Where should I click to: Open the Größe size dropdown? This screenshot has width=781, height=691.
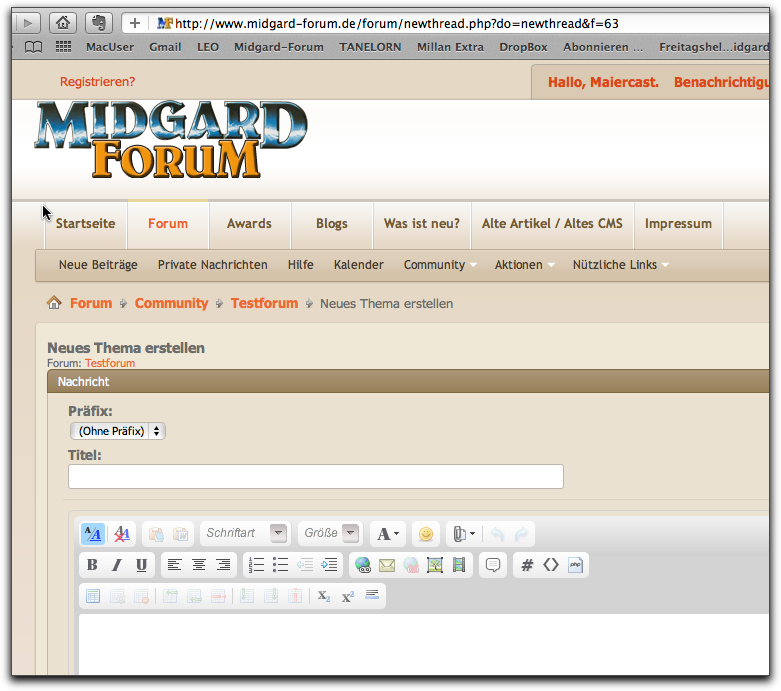[x=350, y=534]
